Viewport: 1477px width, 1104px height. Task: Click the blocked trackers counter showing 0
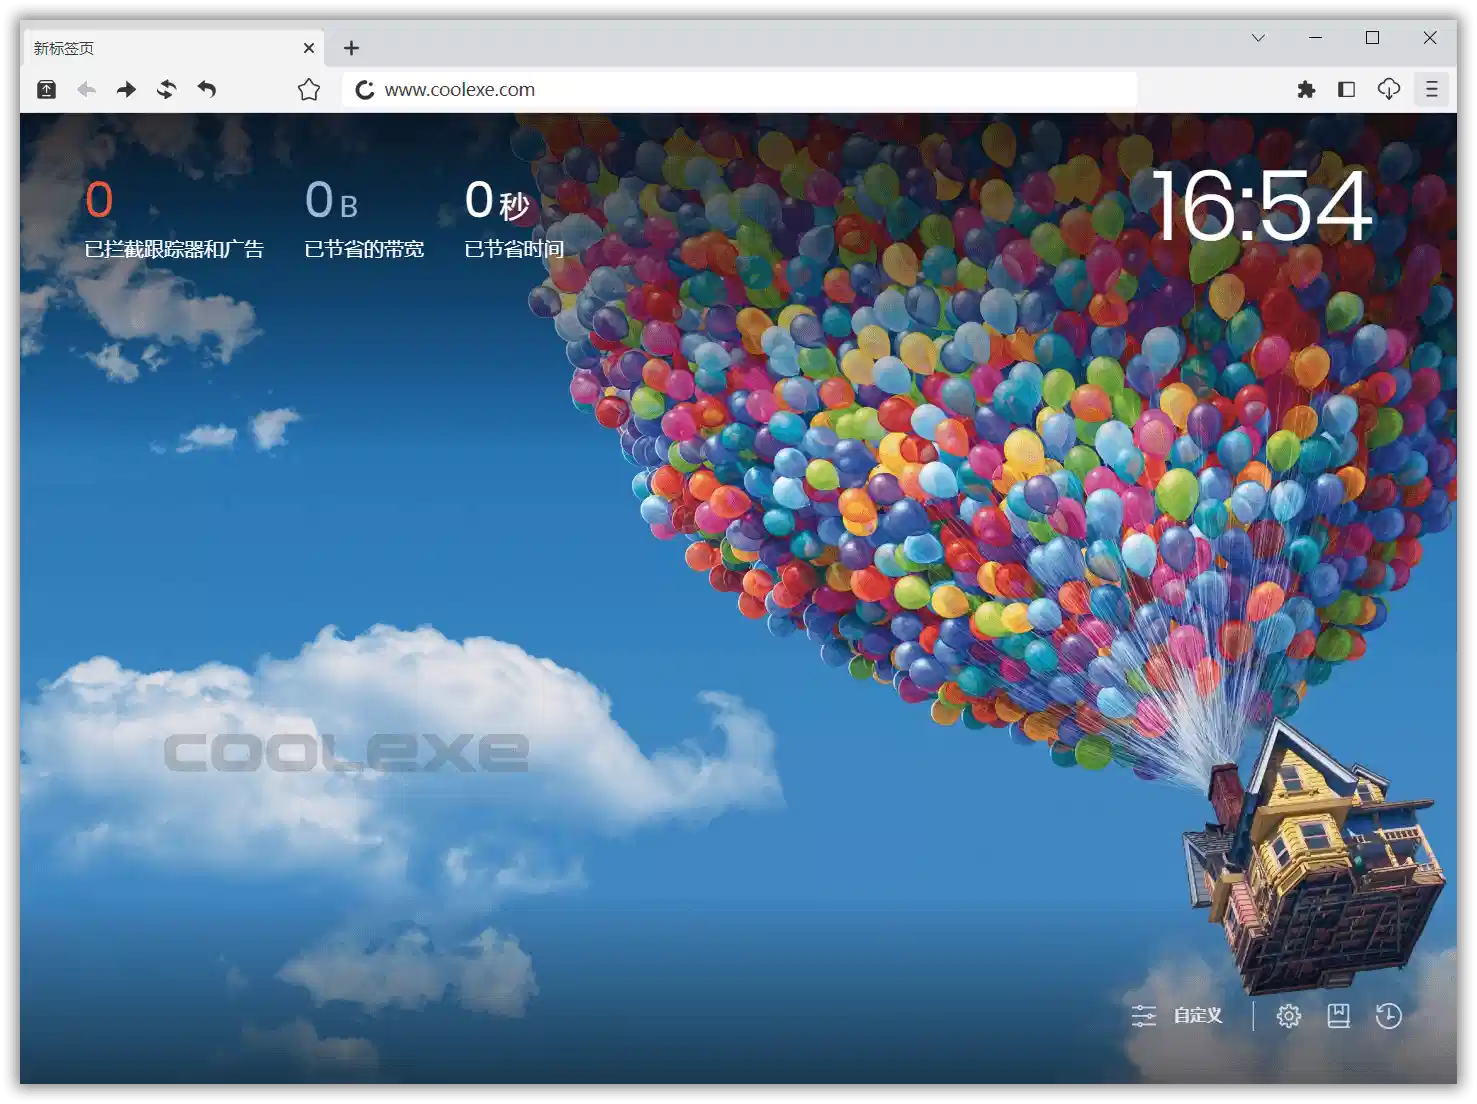(x=98, y=200)
